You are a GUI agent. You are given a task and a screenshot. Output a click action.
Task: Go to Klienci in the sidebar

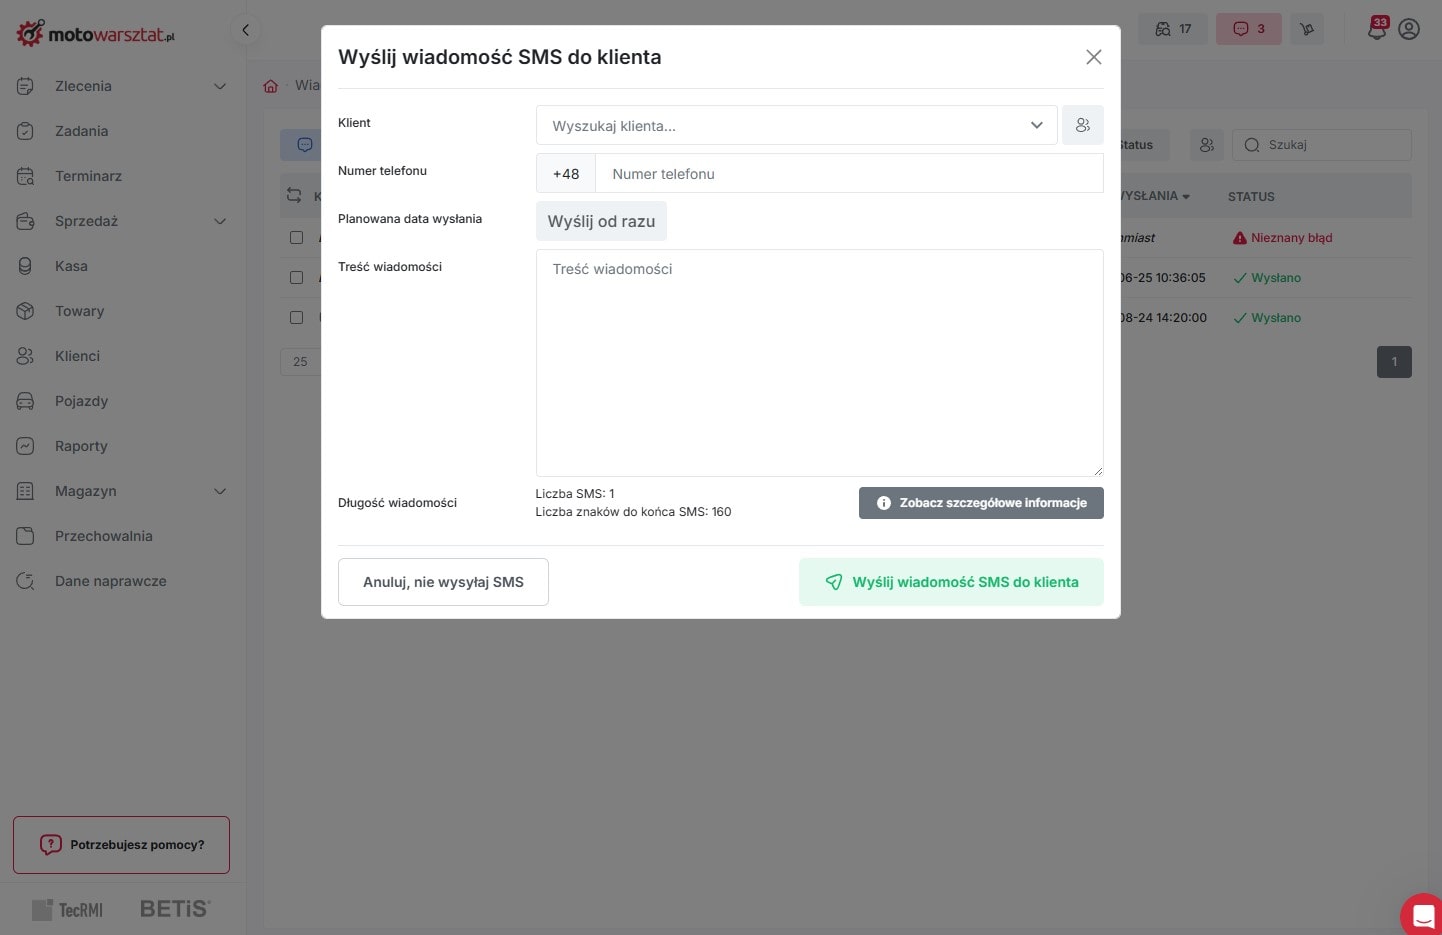[77, 356]
